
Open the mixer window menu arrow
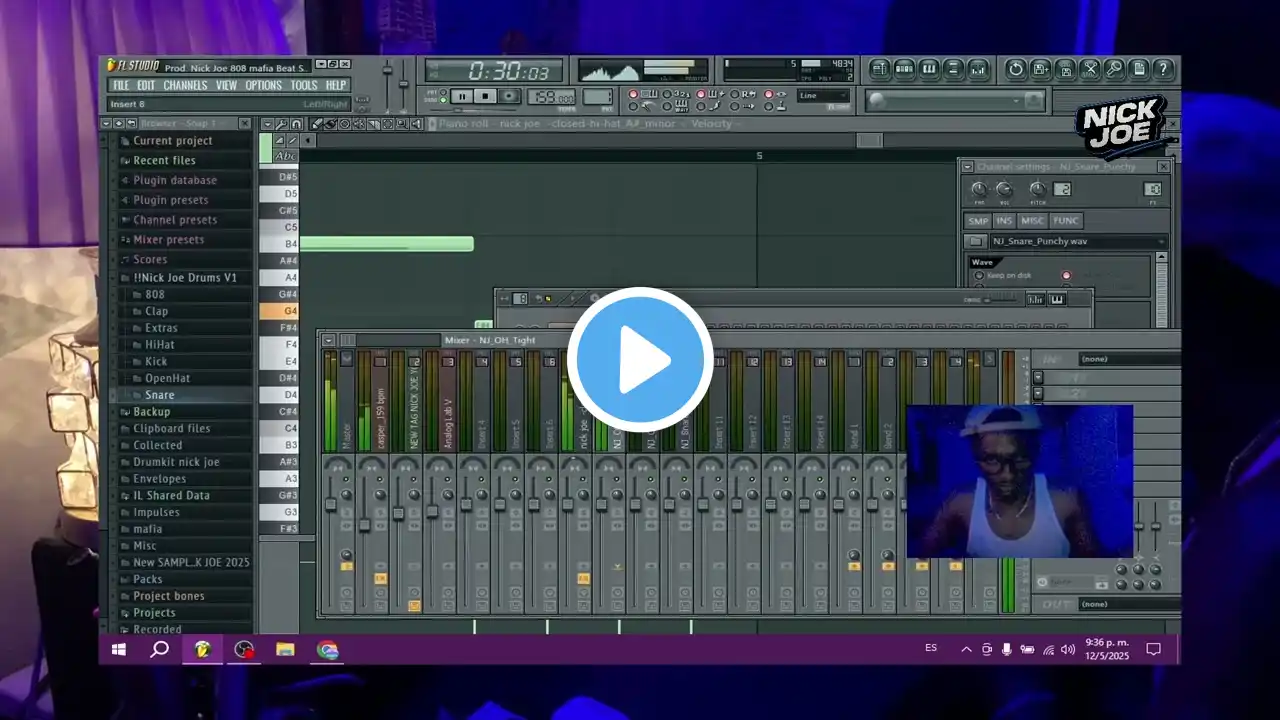click(328, 340)
